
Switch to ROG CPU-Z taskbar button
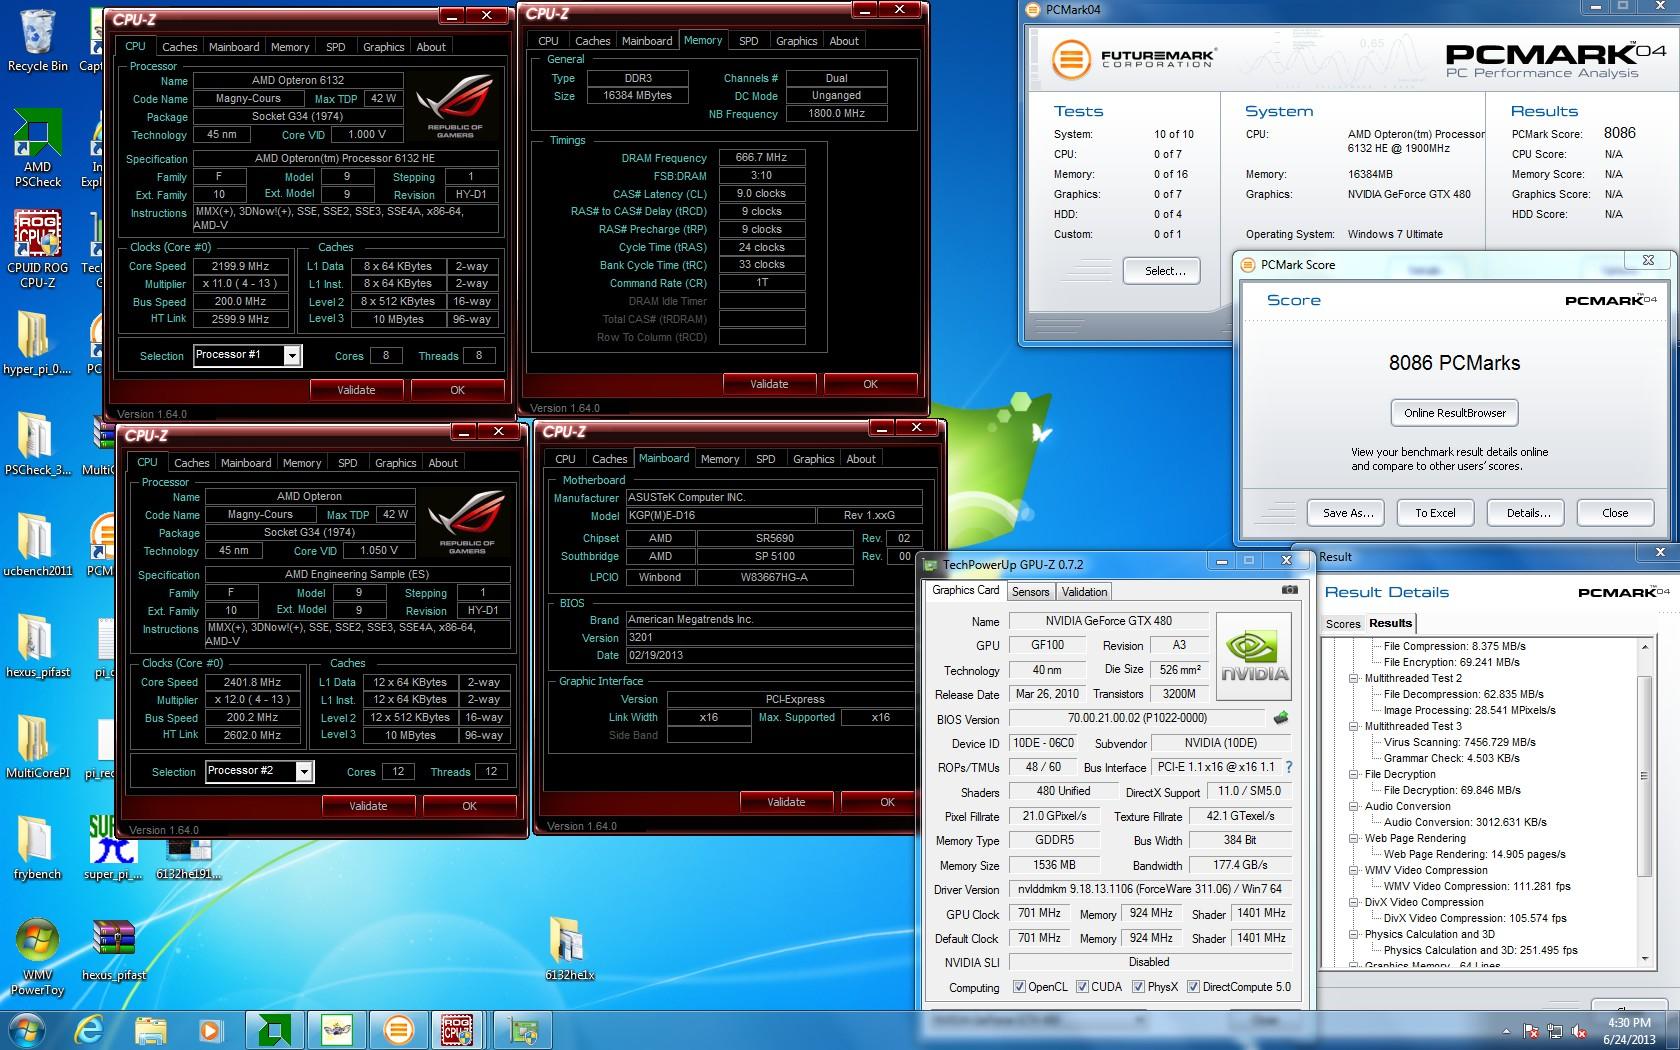(458, 1029)
